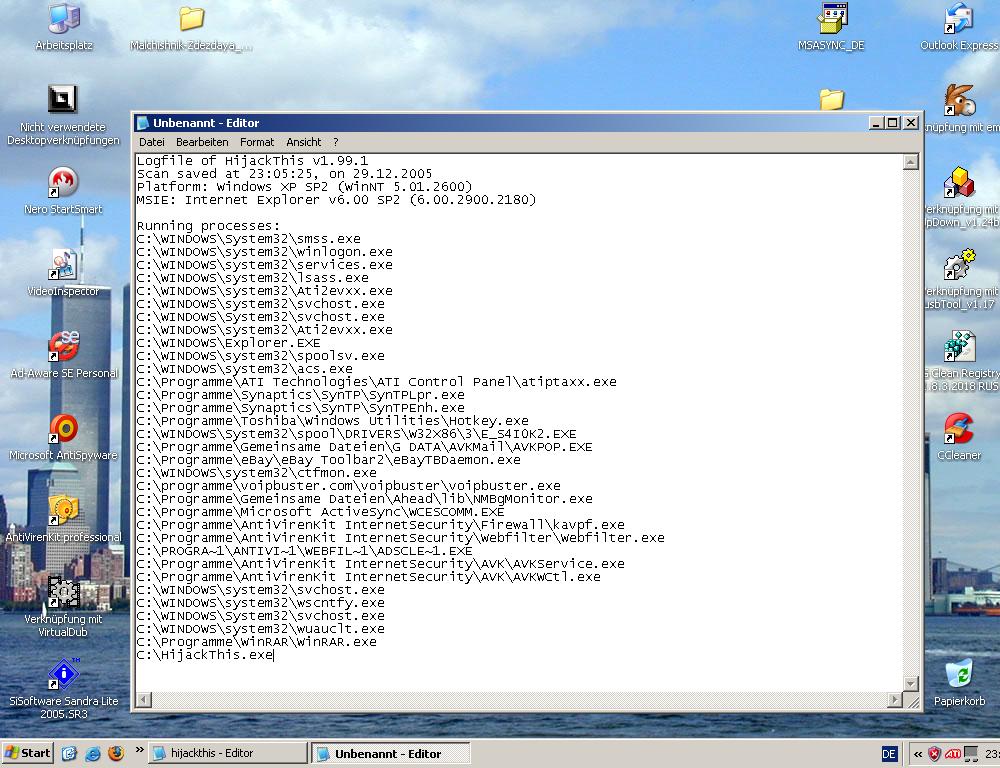Image resolution: width=1000 pixels, height=768 pixels.
Task: Click the line 'Logfile of HijackThis v1.99.1'
Action: pyautogui.click(x=253, y=161)
